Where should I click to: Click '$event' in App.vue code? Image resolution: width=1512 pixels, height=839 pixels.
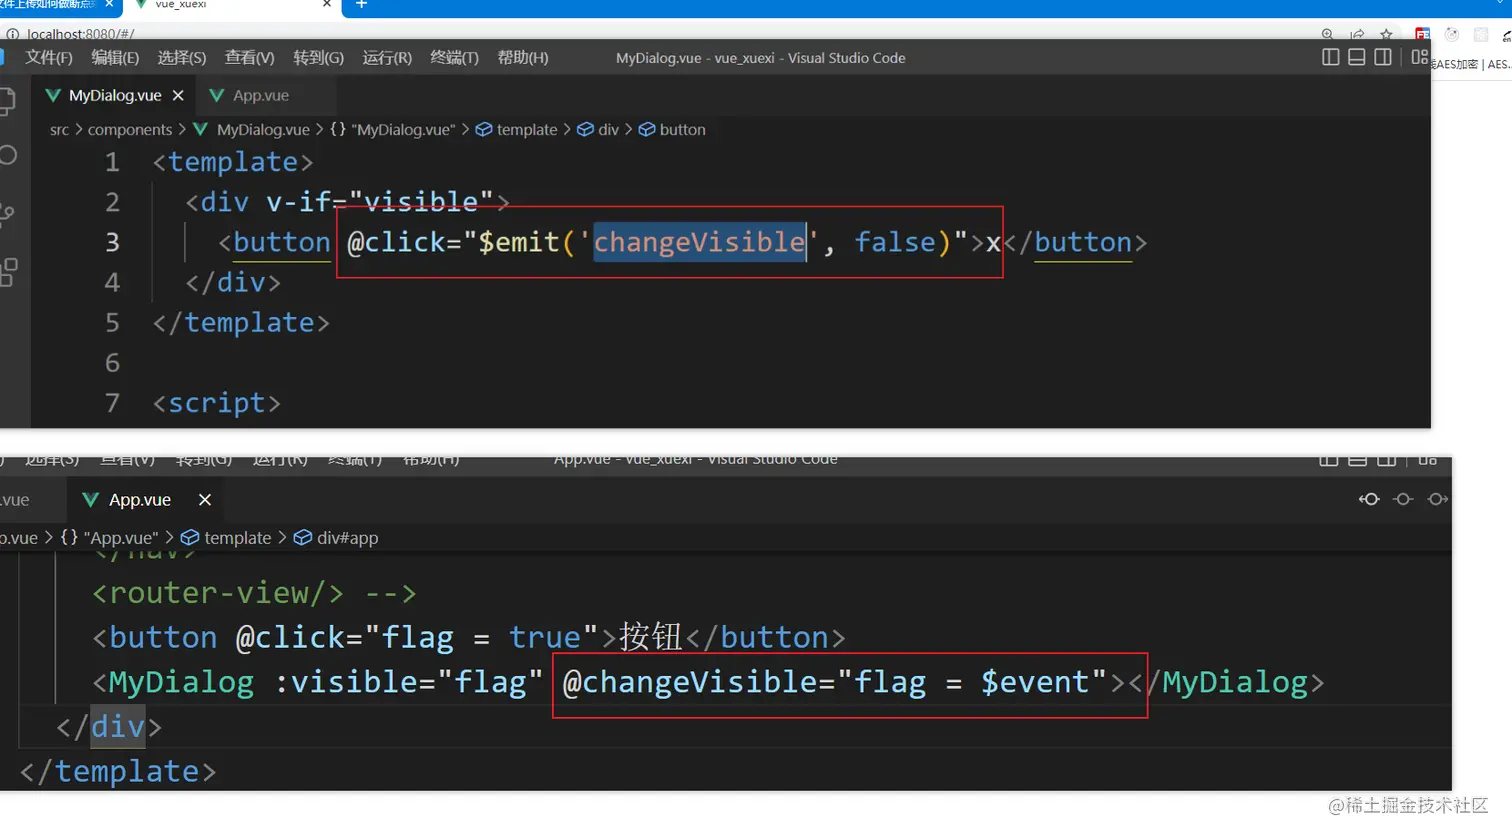[1035, 682]
